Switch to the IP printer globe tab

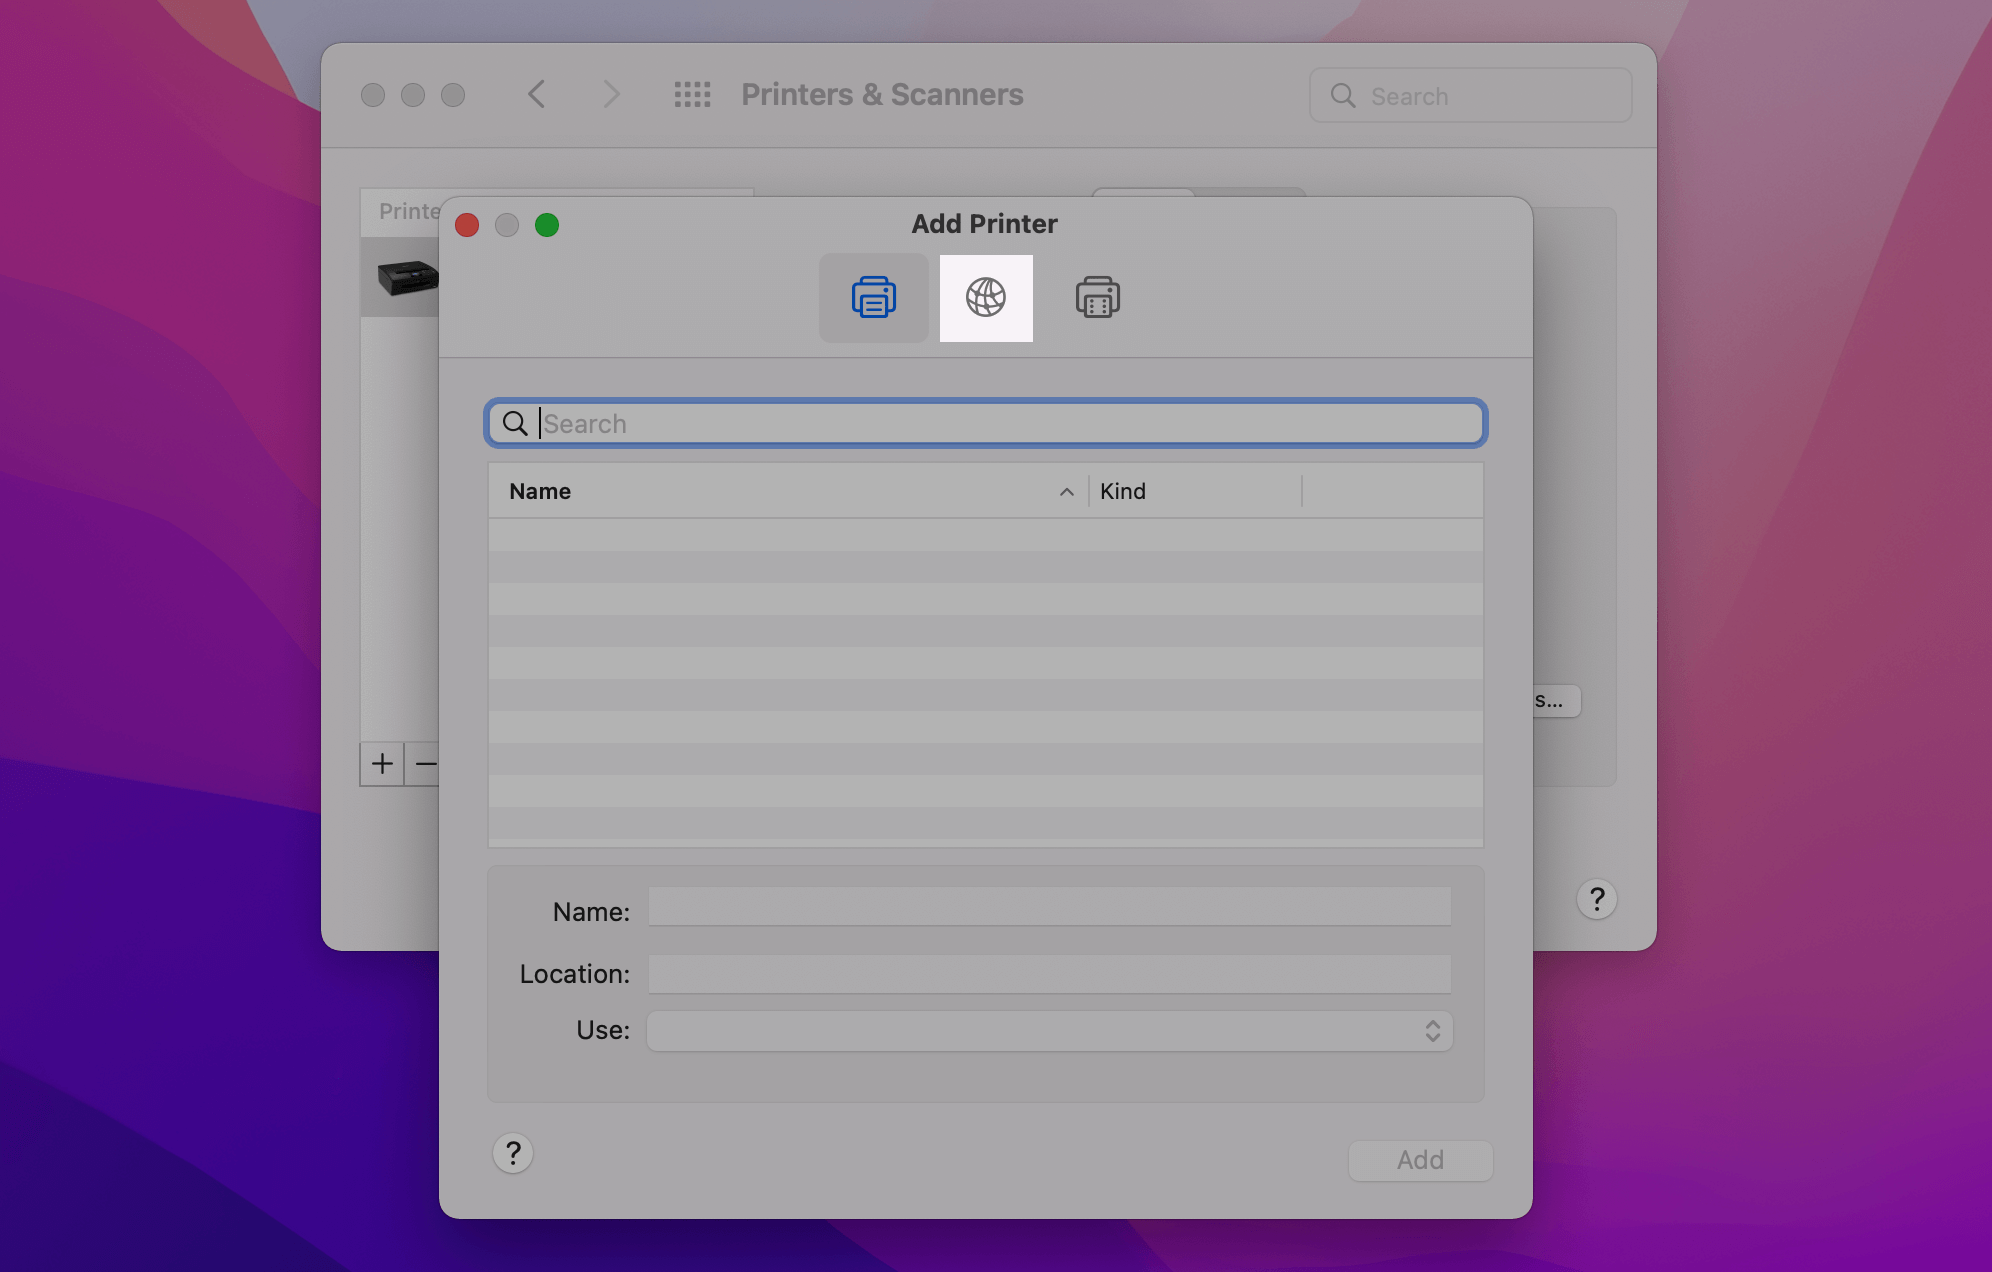coord(986,298)
